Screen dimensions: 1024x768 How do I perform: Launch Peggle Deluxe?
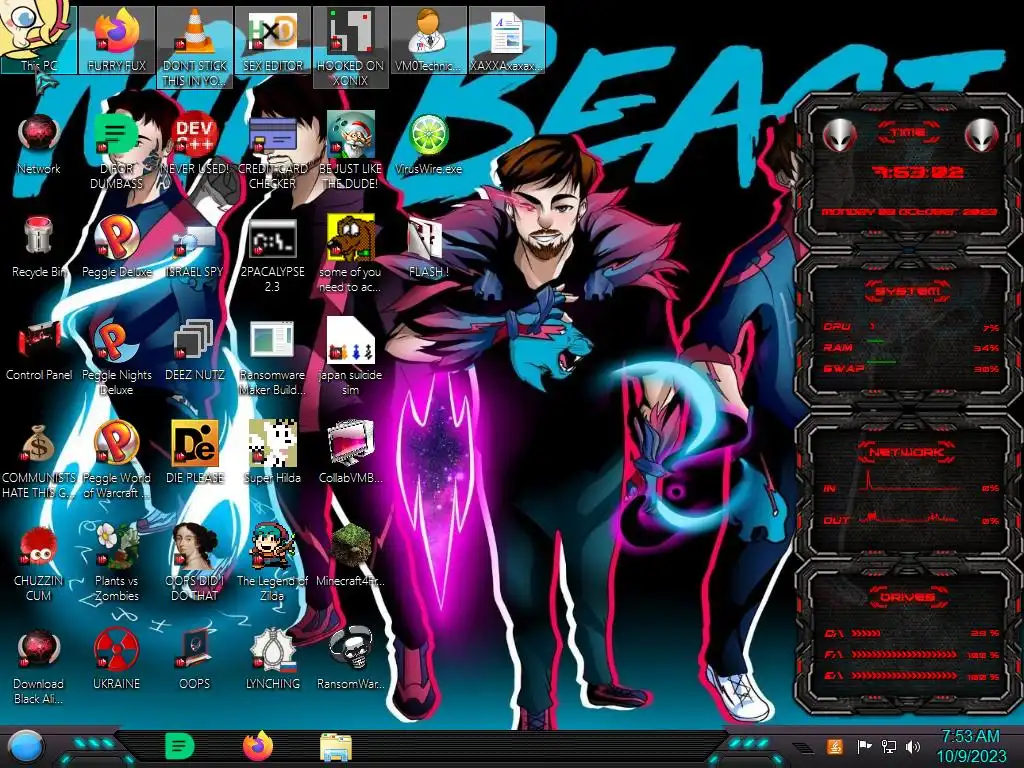point(117,247)
